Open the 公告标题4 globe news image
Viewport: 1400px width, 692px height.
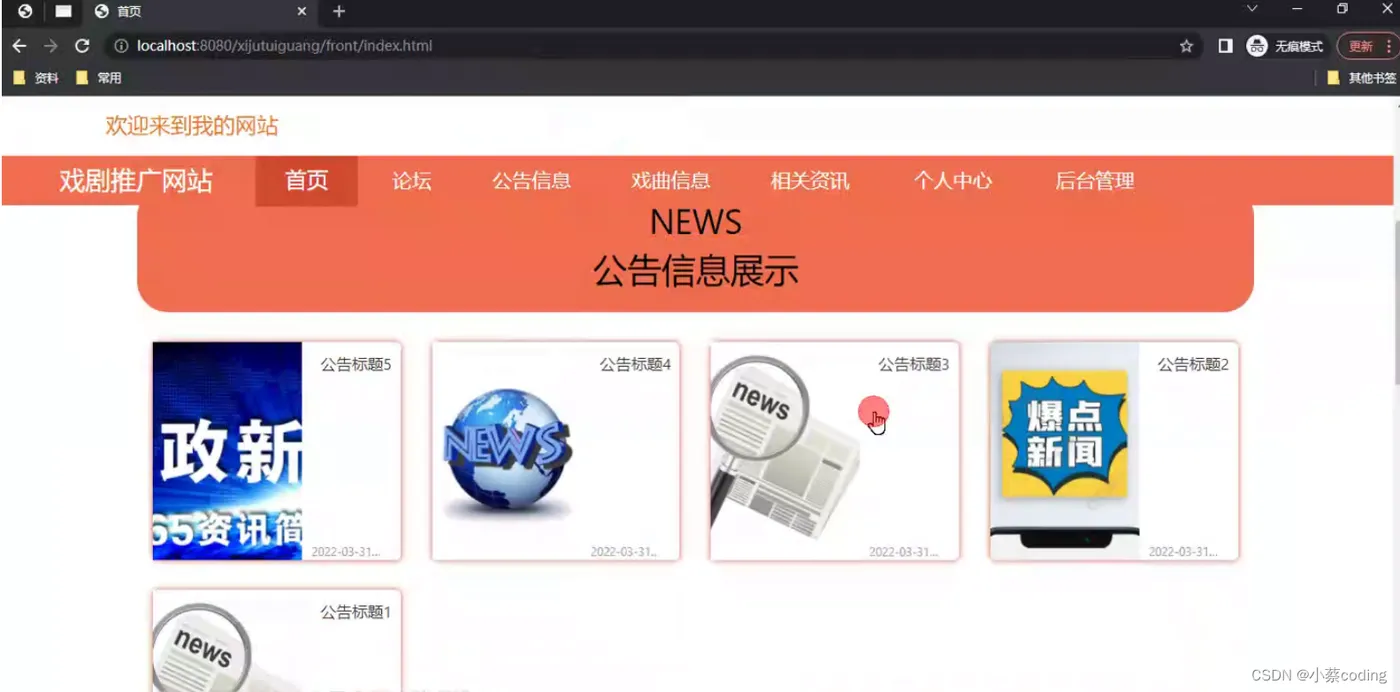507,451
